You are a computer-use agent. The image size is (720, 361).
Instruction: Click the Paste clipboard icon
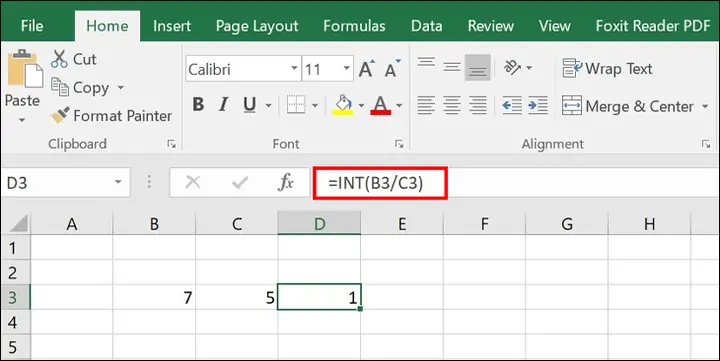pyautogui.click(x=24, y=69)
